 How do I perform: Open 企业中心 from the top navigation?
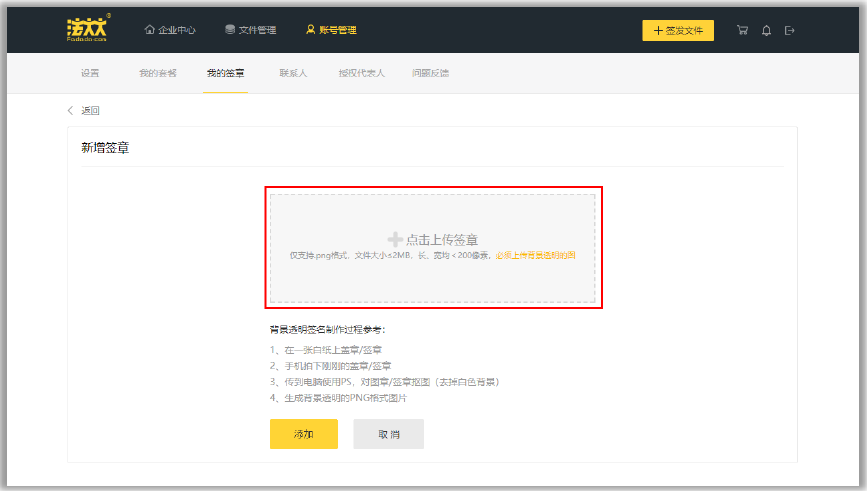(170, 30)
